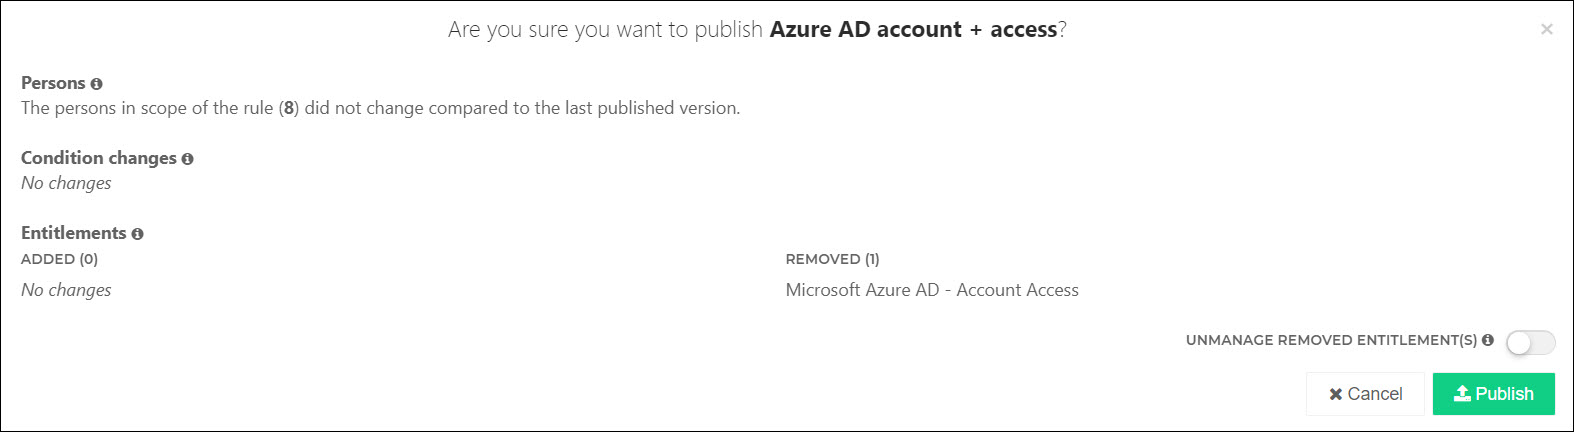Close the publish confirmation dialog
Image resolution: width=1574 pixels, height=432 pixels.
point(1547,29)
